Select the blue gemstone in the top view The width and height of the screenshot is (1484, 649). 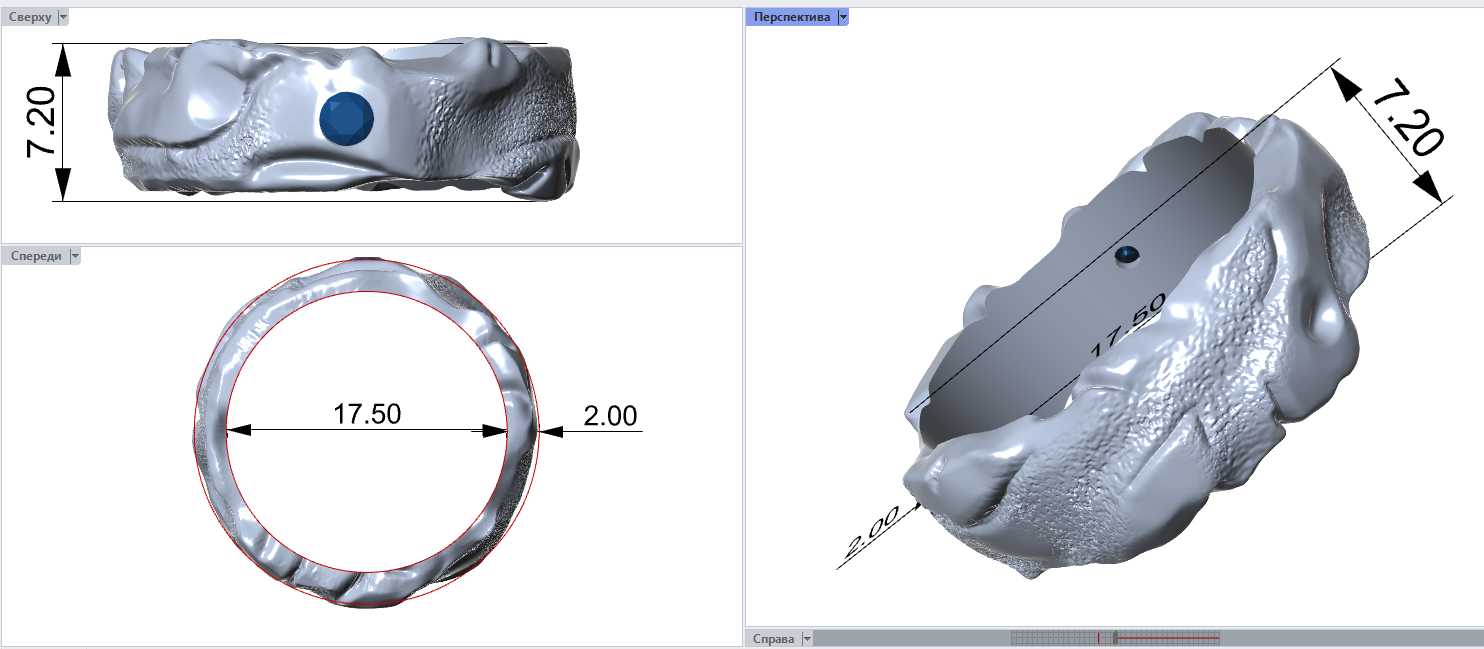[348, 117]
